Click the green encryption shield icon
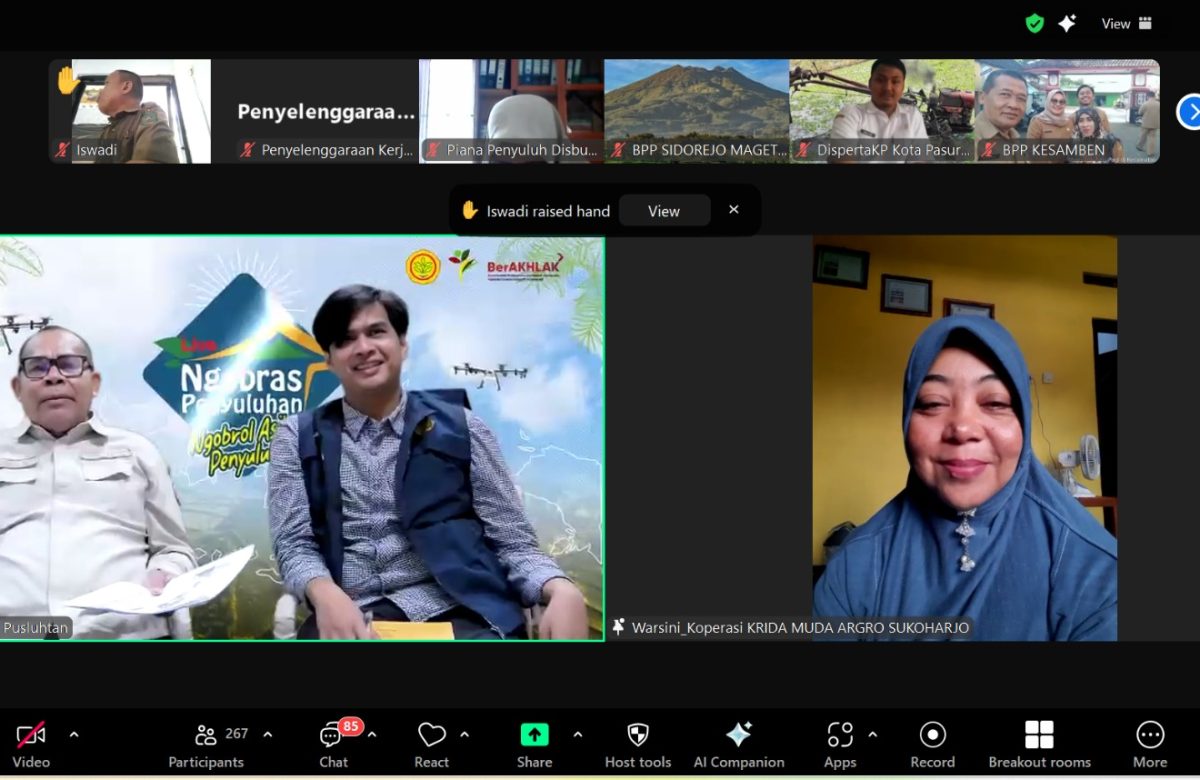This screenshot has width=1200, height=780. 1035,23
